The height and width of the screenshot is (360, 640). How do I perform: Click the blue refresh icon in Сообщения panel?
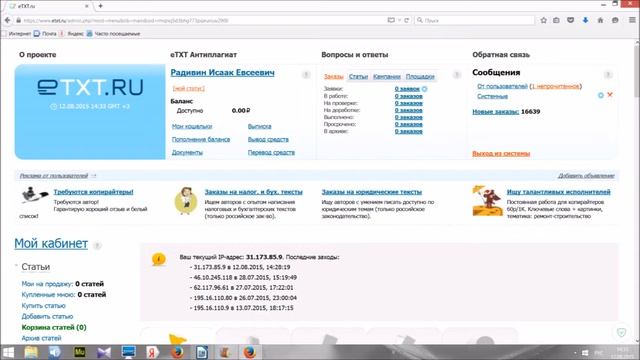(601, 95)
